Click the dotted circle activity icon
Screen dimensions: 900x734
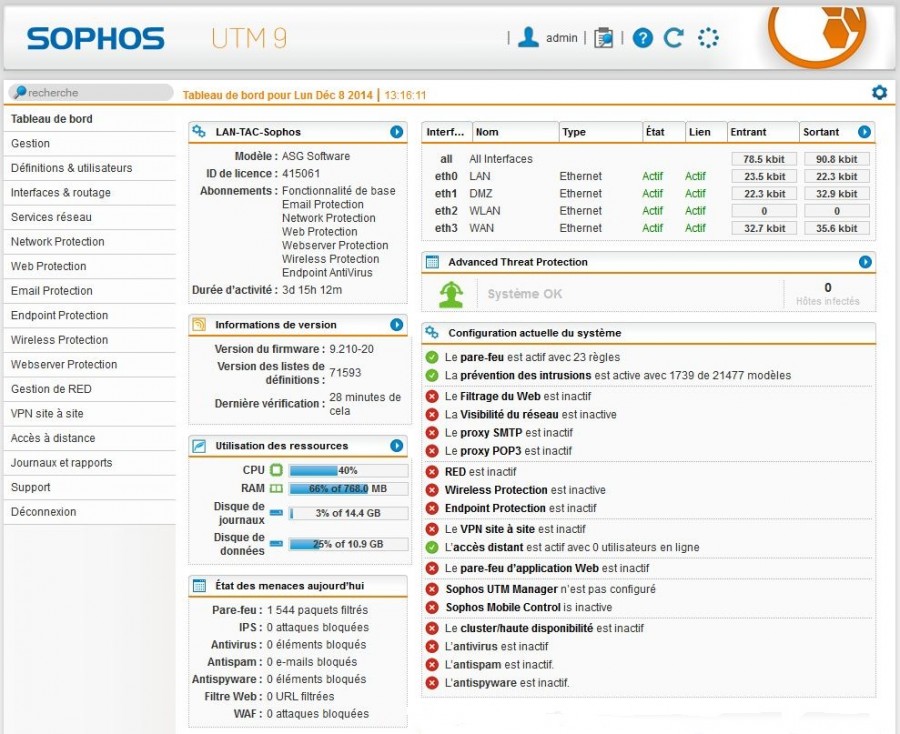click(708, 38)
